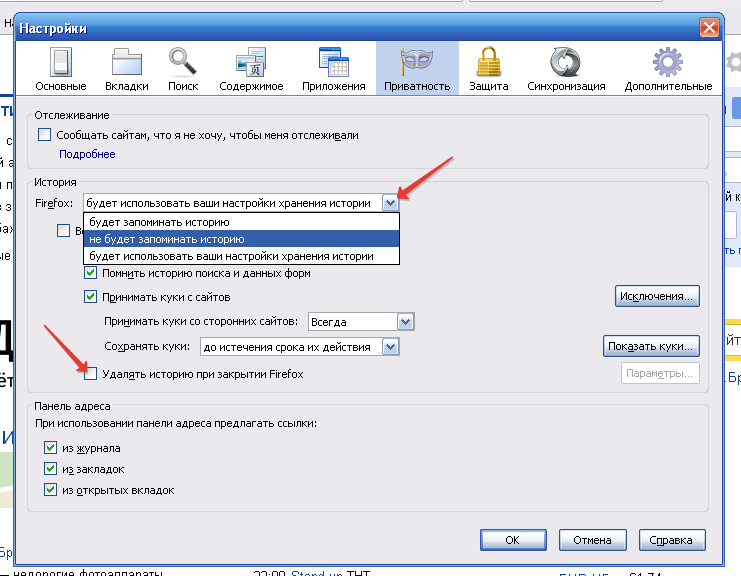
Task: Open the Синхронизация settings icon
Action: [566, 63]
